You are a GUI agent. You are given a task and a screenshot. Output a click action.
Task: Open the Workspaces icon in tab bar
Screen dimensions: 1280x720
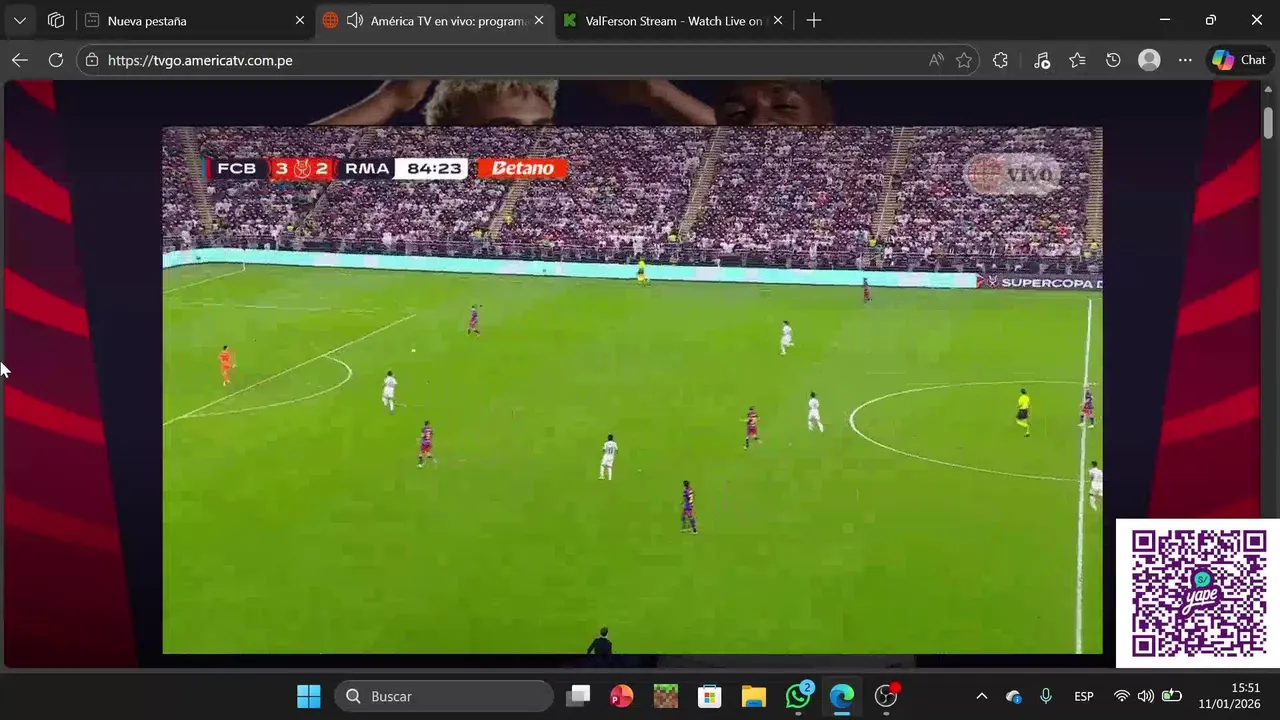pos(56,20)
